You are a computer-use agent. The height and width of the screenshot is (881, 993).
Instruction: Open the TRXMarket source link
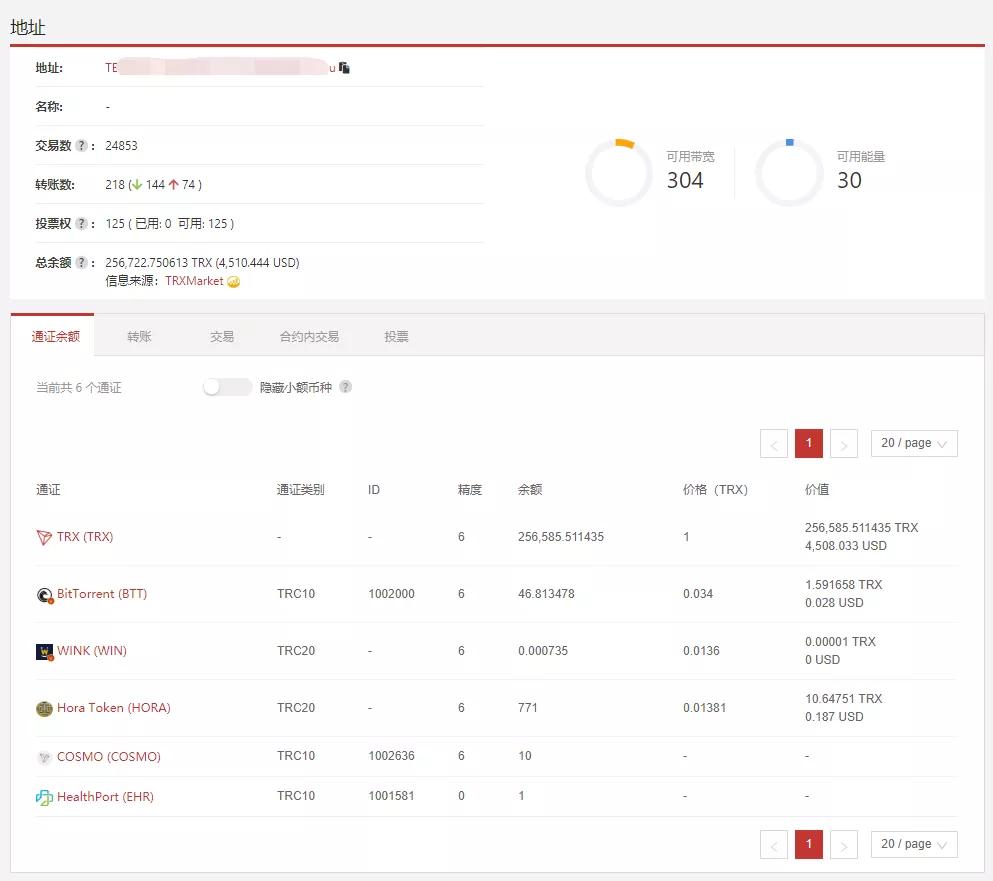tap(194, 281)
